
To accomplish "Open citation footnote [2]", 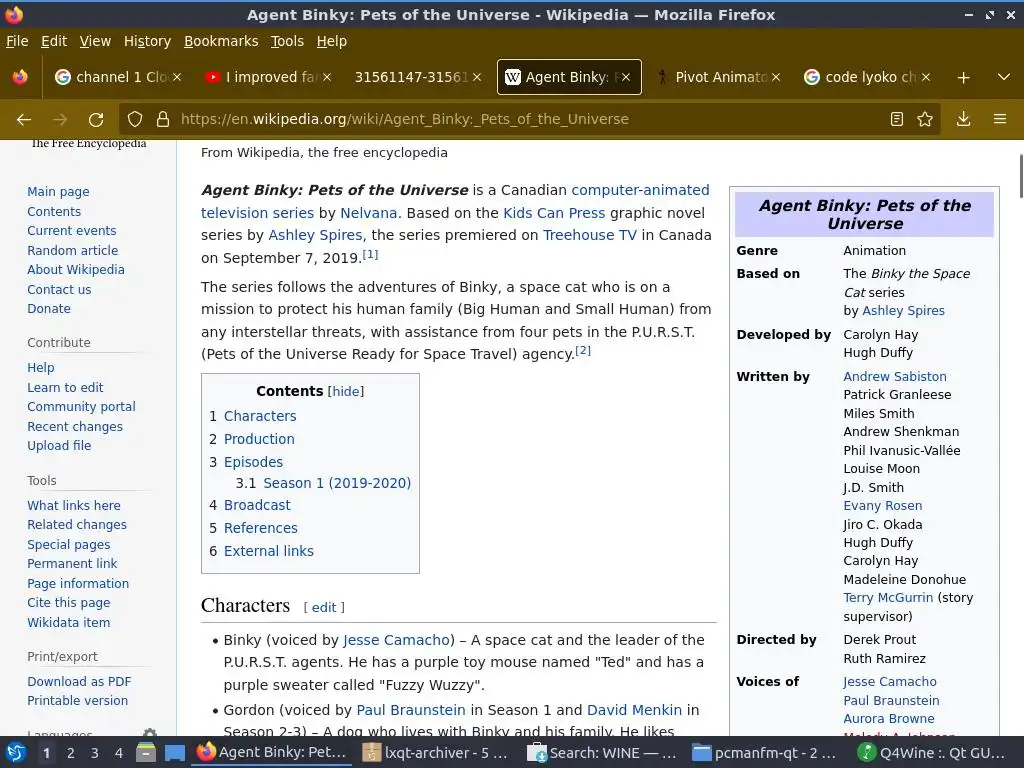I will point(583,351).
